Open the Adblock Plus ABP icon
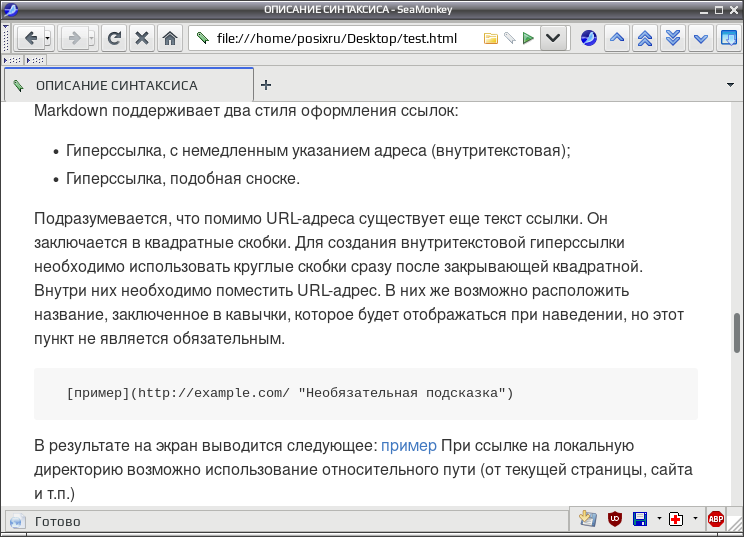Screen dimensions: 744x537 [x=716, y=519]
